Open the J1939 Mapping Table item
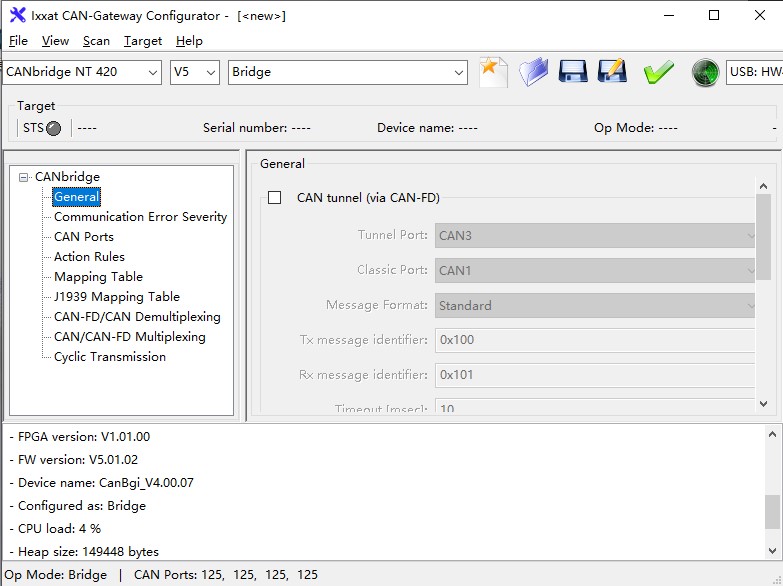Screen dimensions: 783x586 117,297
